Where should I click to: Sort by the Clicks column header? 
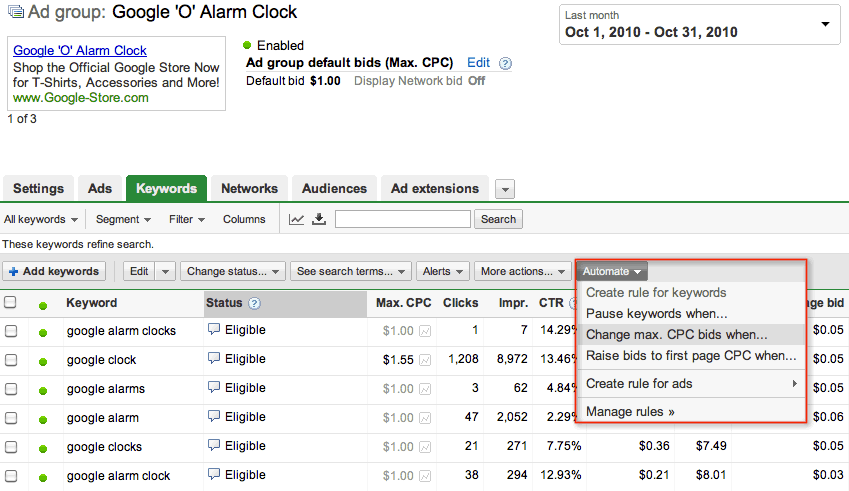coord(460,303)
